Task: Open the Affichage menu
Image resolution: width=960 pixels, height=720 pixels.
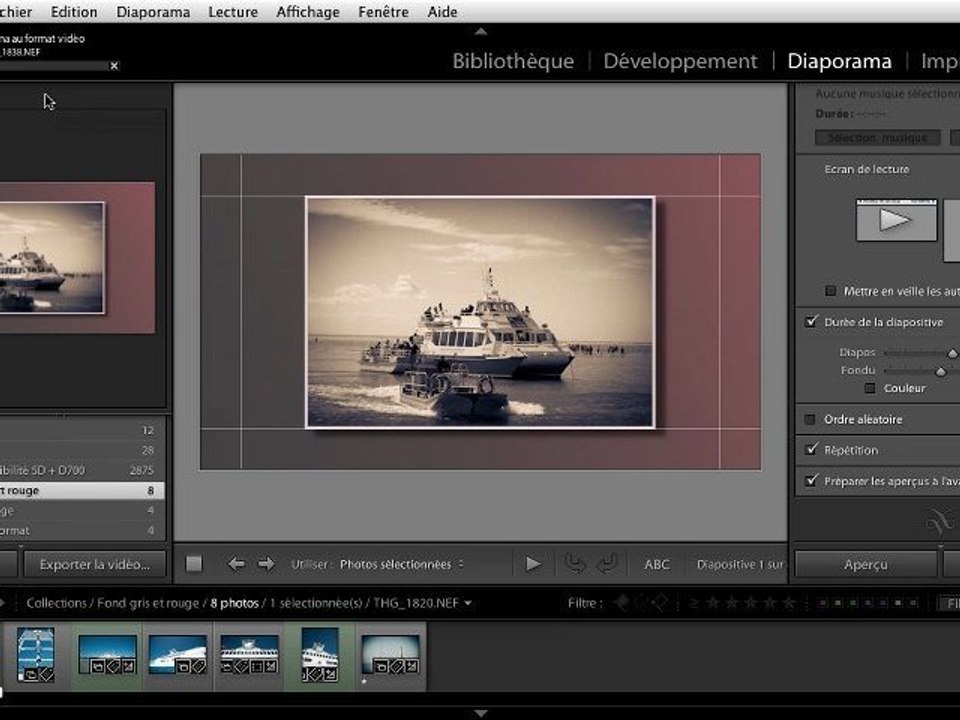Action: click(x=308, y=12)
